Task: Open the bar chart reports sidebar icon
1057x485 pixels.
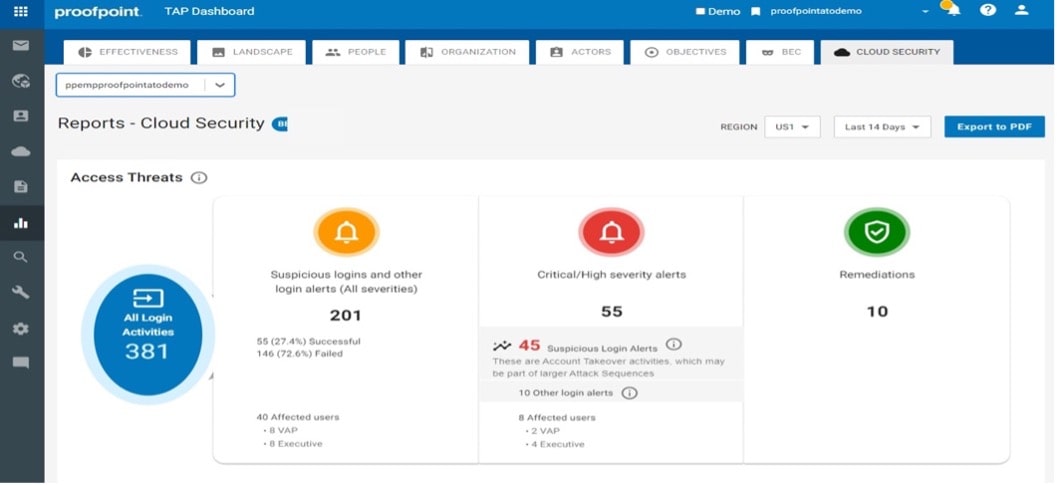Action: pos(21,223)
